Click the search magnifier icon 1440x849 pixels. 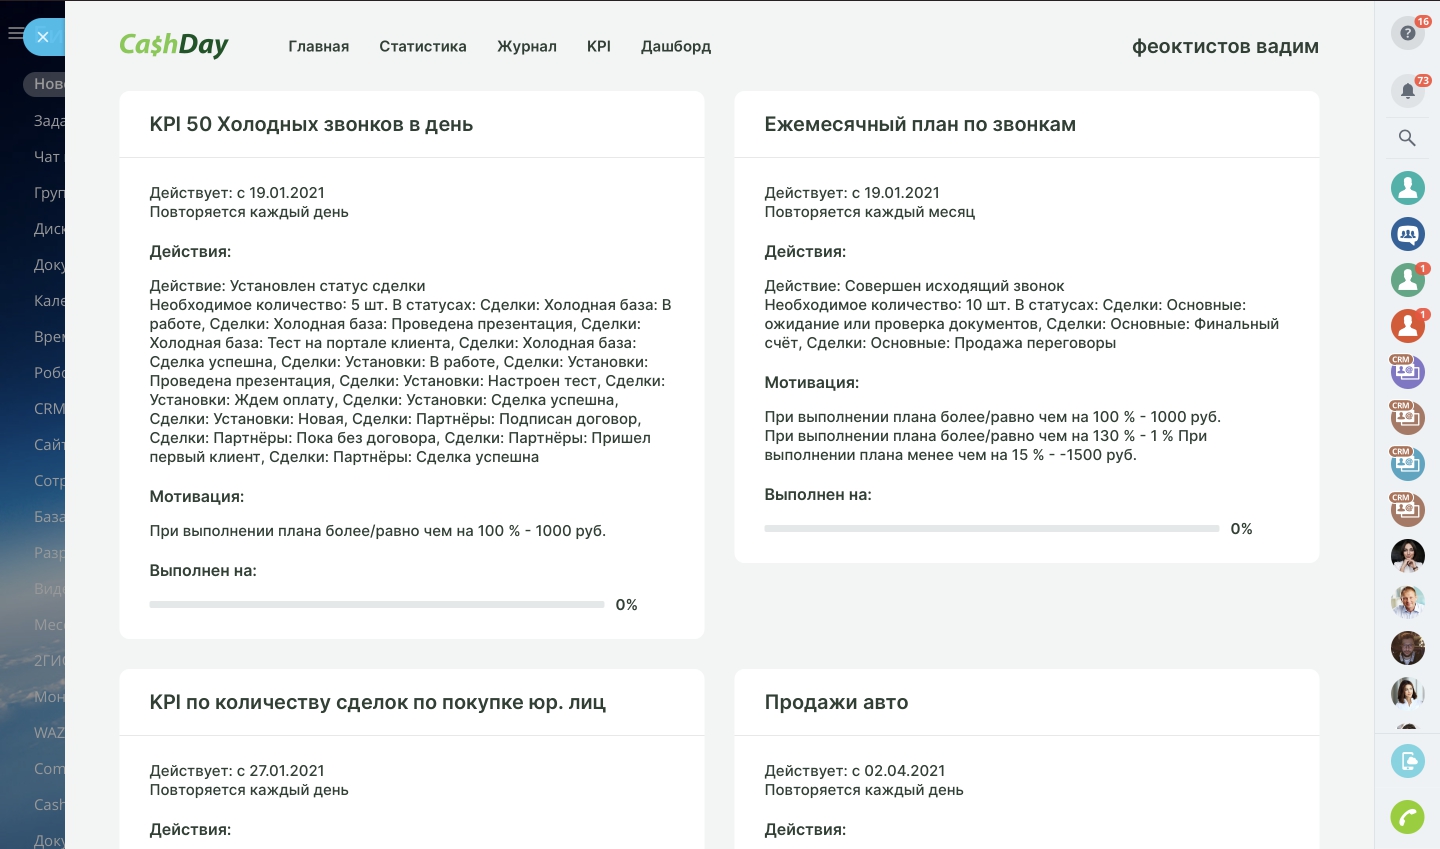click(x=1407, y=138)
